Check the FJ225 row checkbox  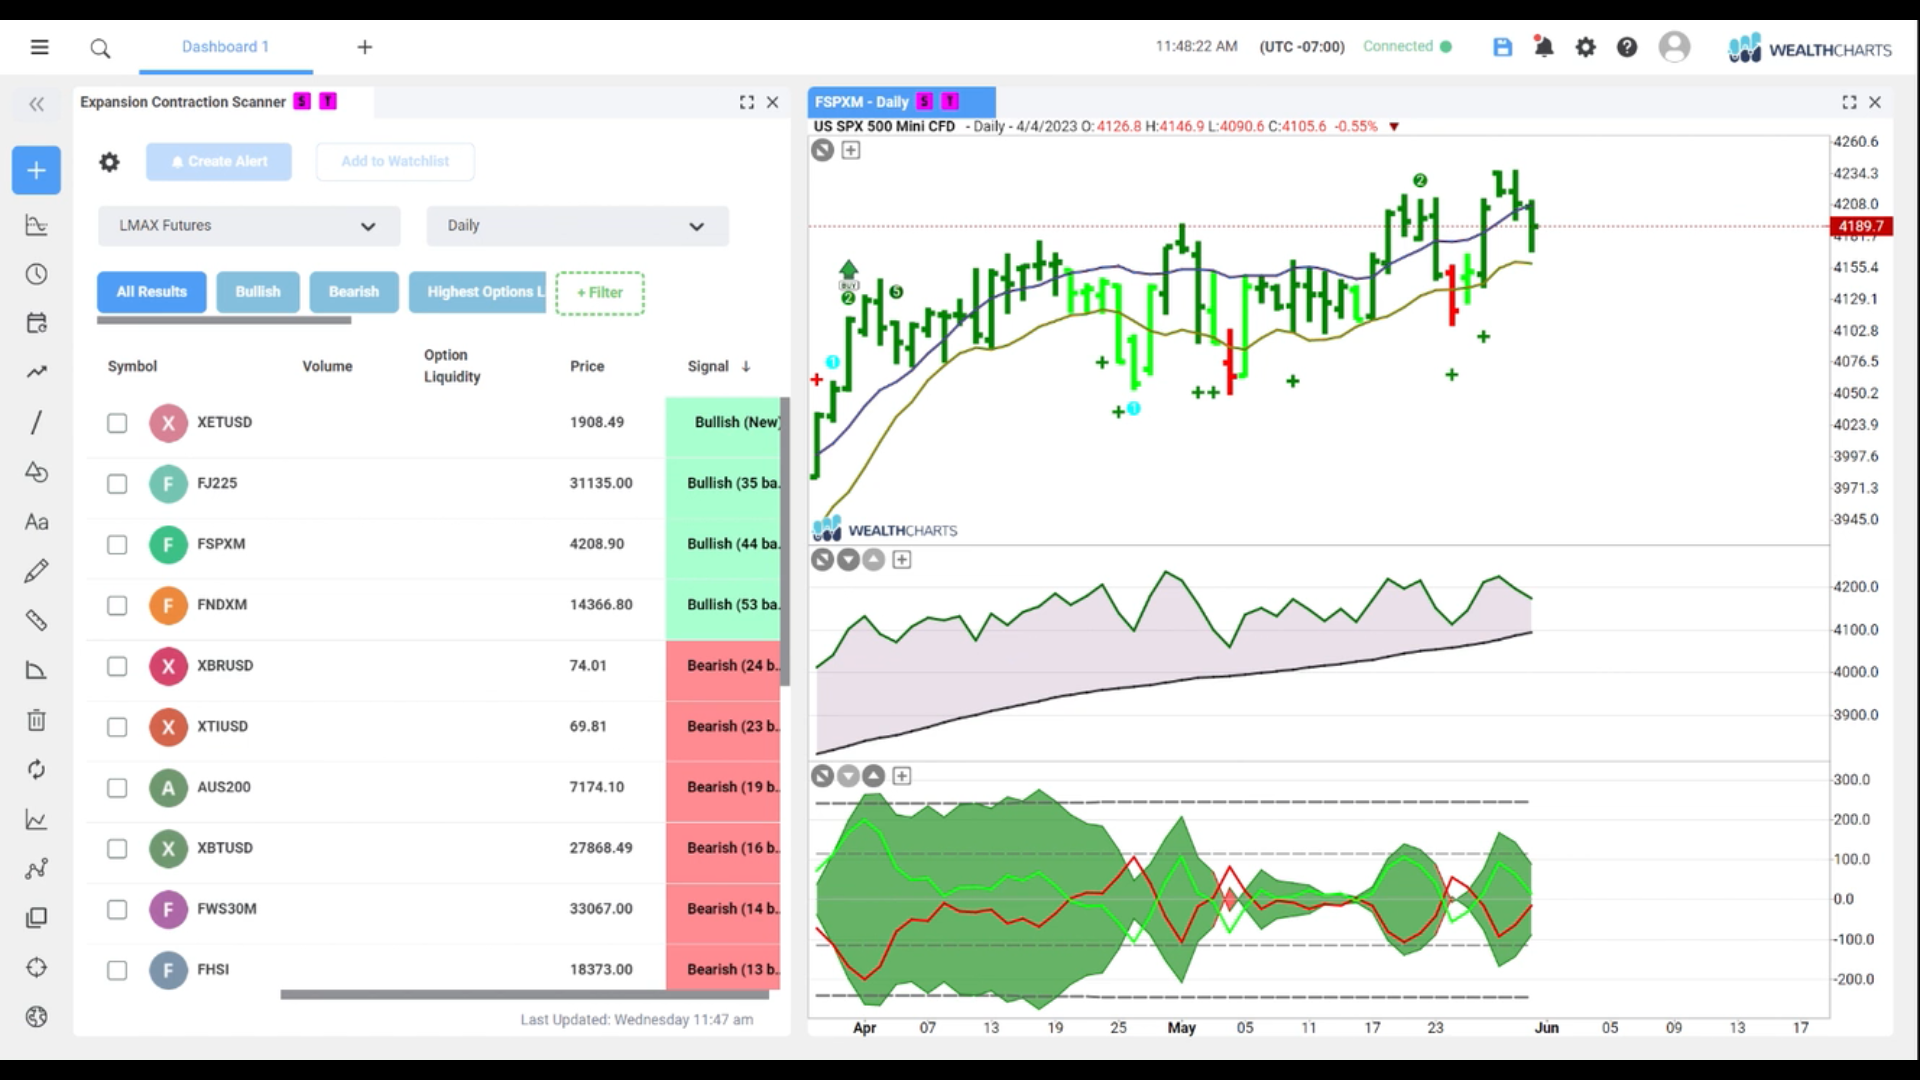click(x=117, y=484)
